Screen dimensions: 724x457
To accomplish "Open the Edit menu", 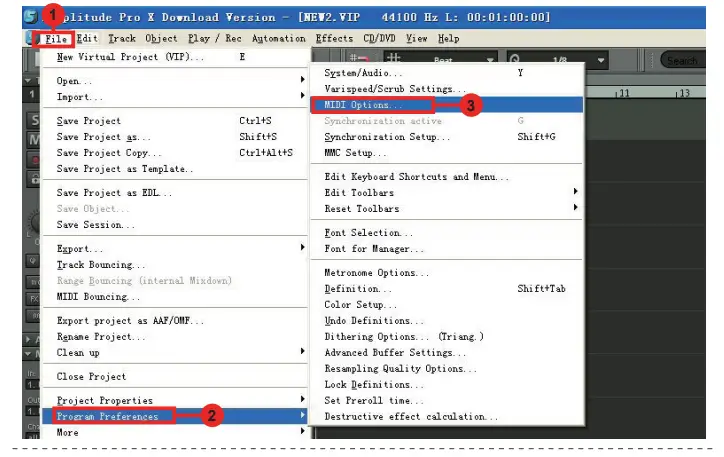I will pos(87,38).
